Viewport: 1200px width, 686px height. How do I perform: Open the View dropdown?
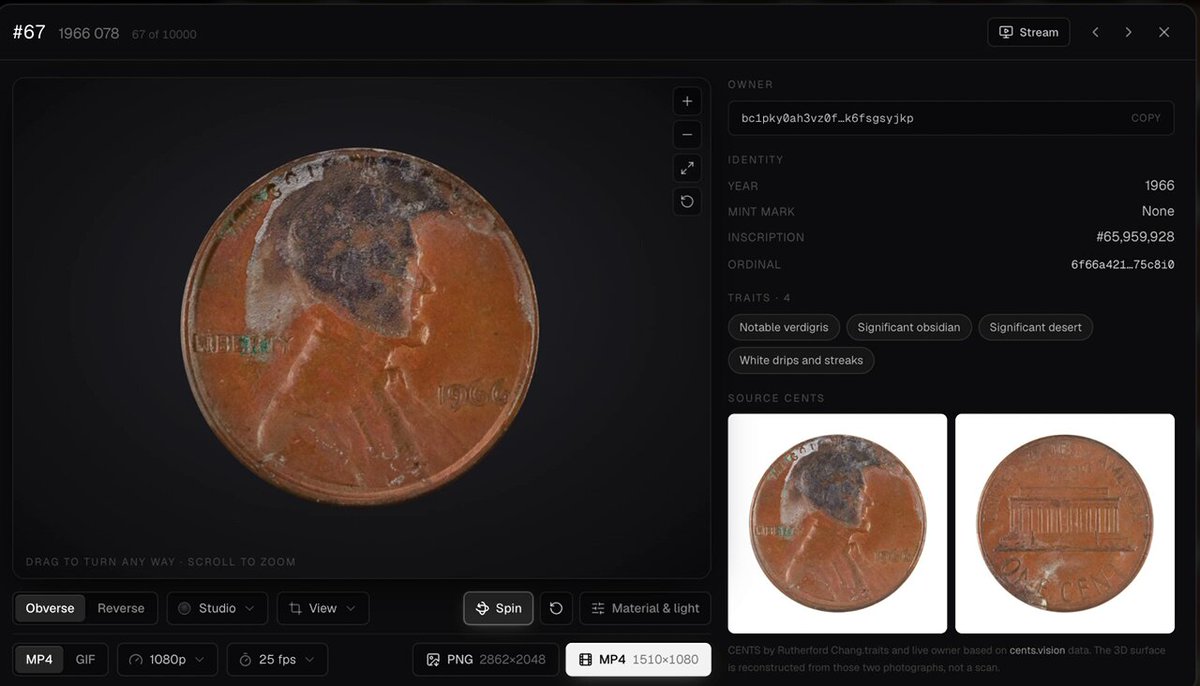click(x=323, y=608)
